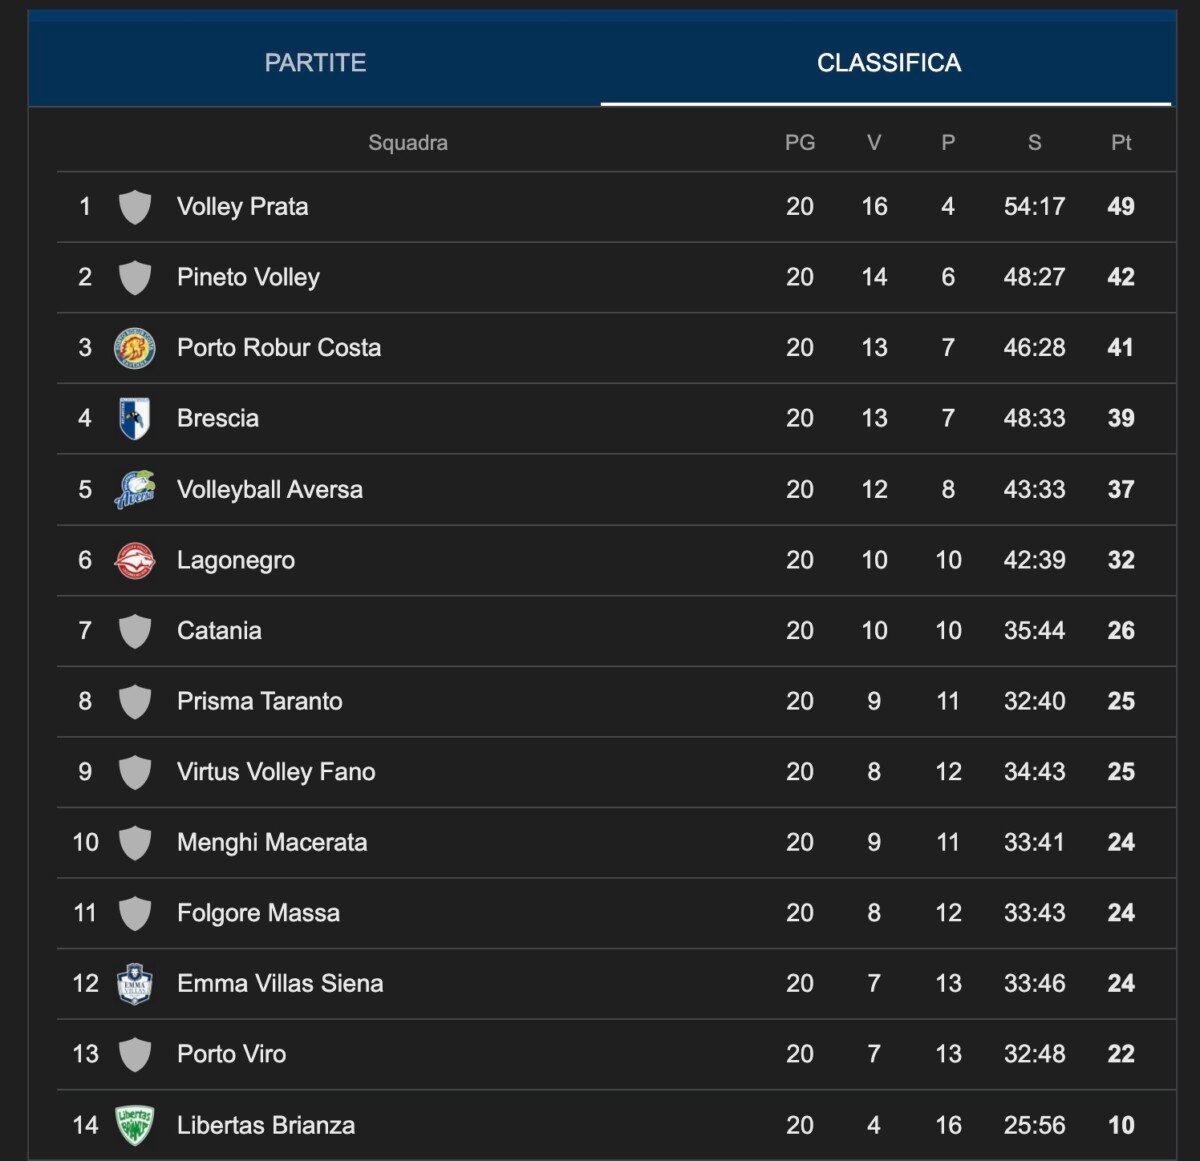Select the CLASSIFICA tab
This screenshot has height=1161, width=1200.
point(888,63)
